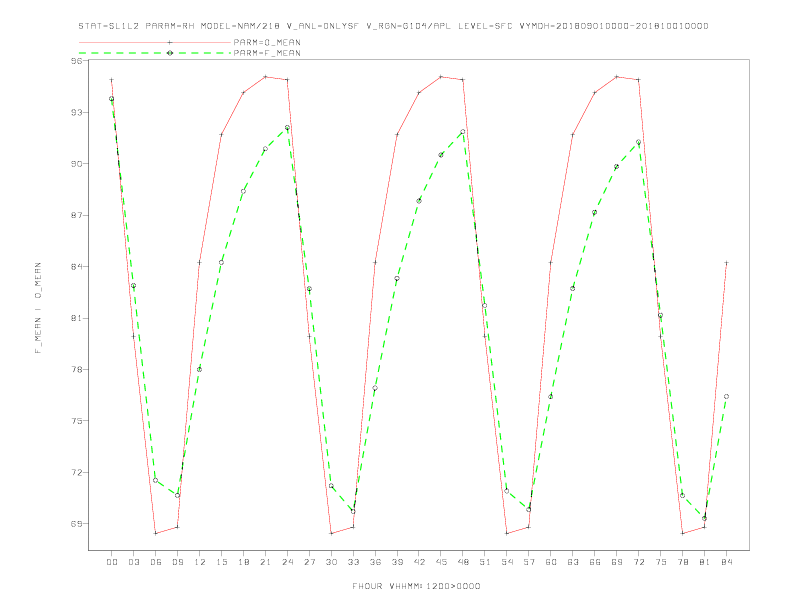Click y-axis tick value 69

[77, 524]
